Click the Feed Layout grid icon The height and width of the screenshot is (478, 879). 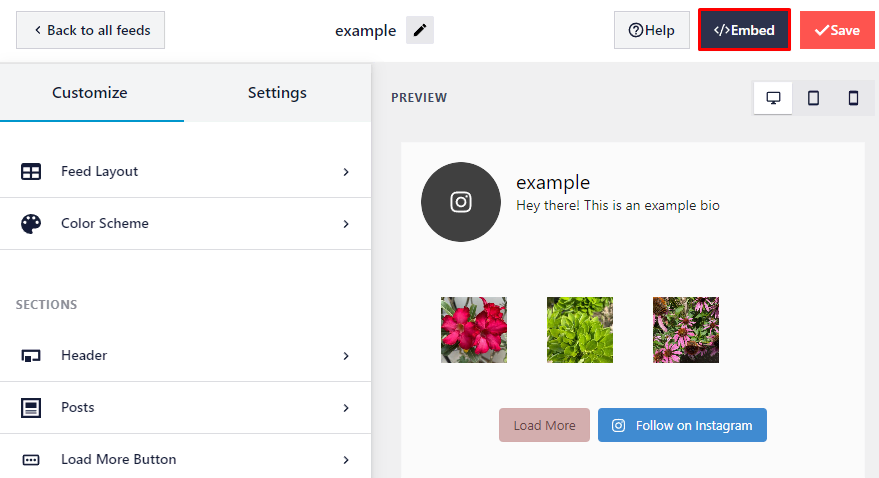coord(31,172)
